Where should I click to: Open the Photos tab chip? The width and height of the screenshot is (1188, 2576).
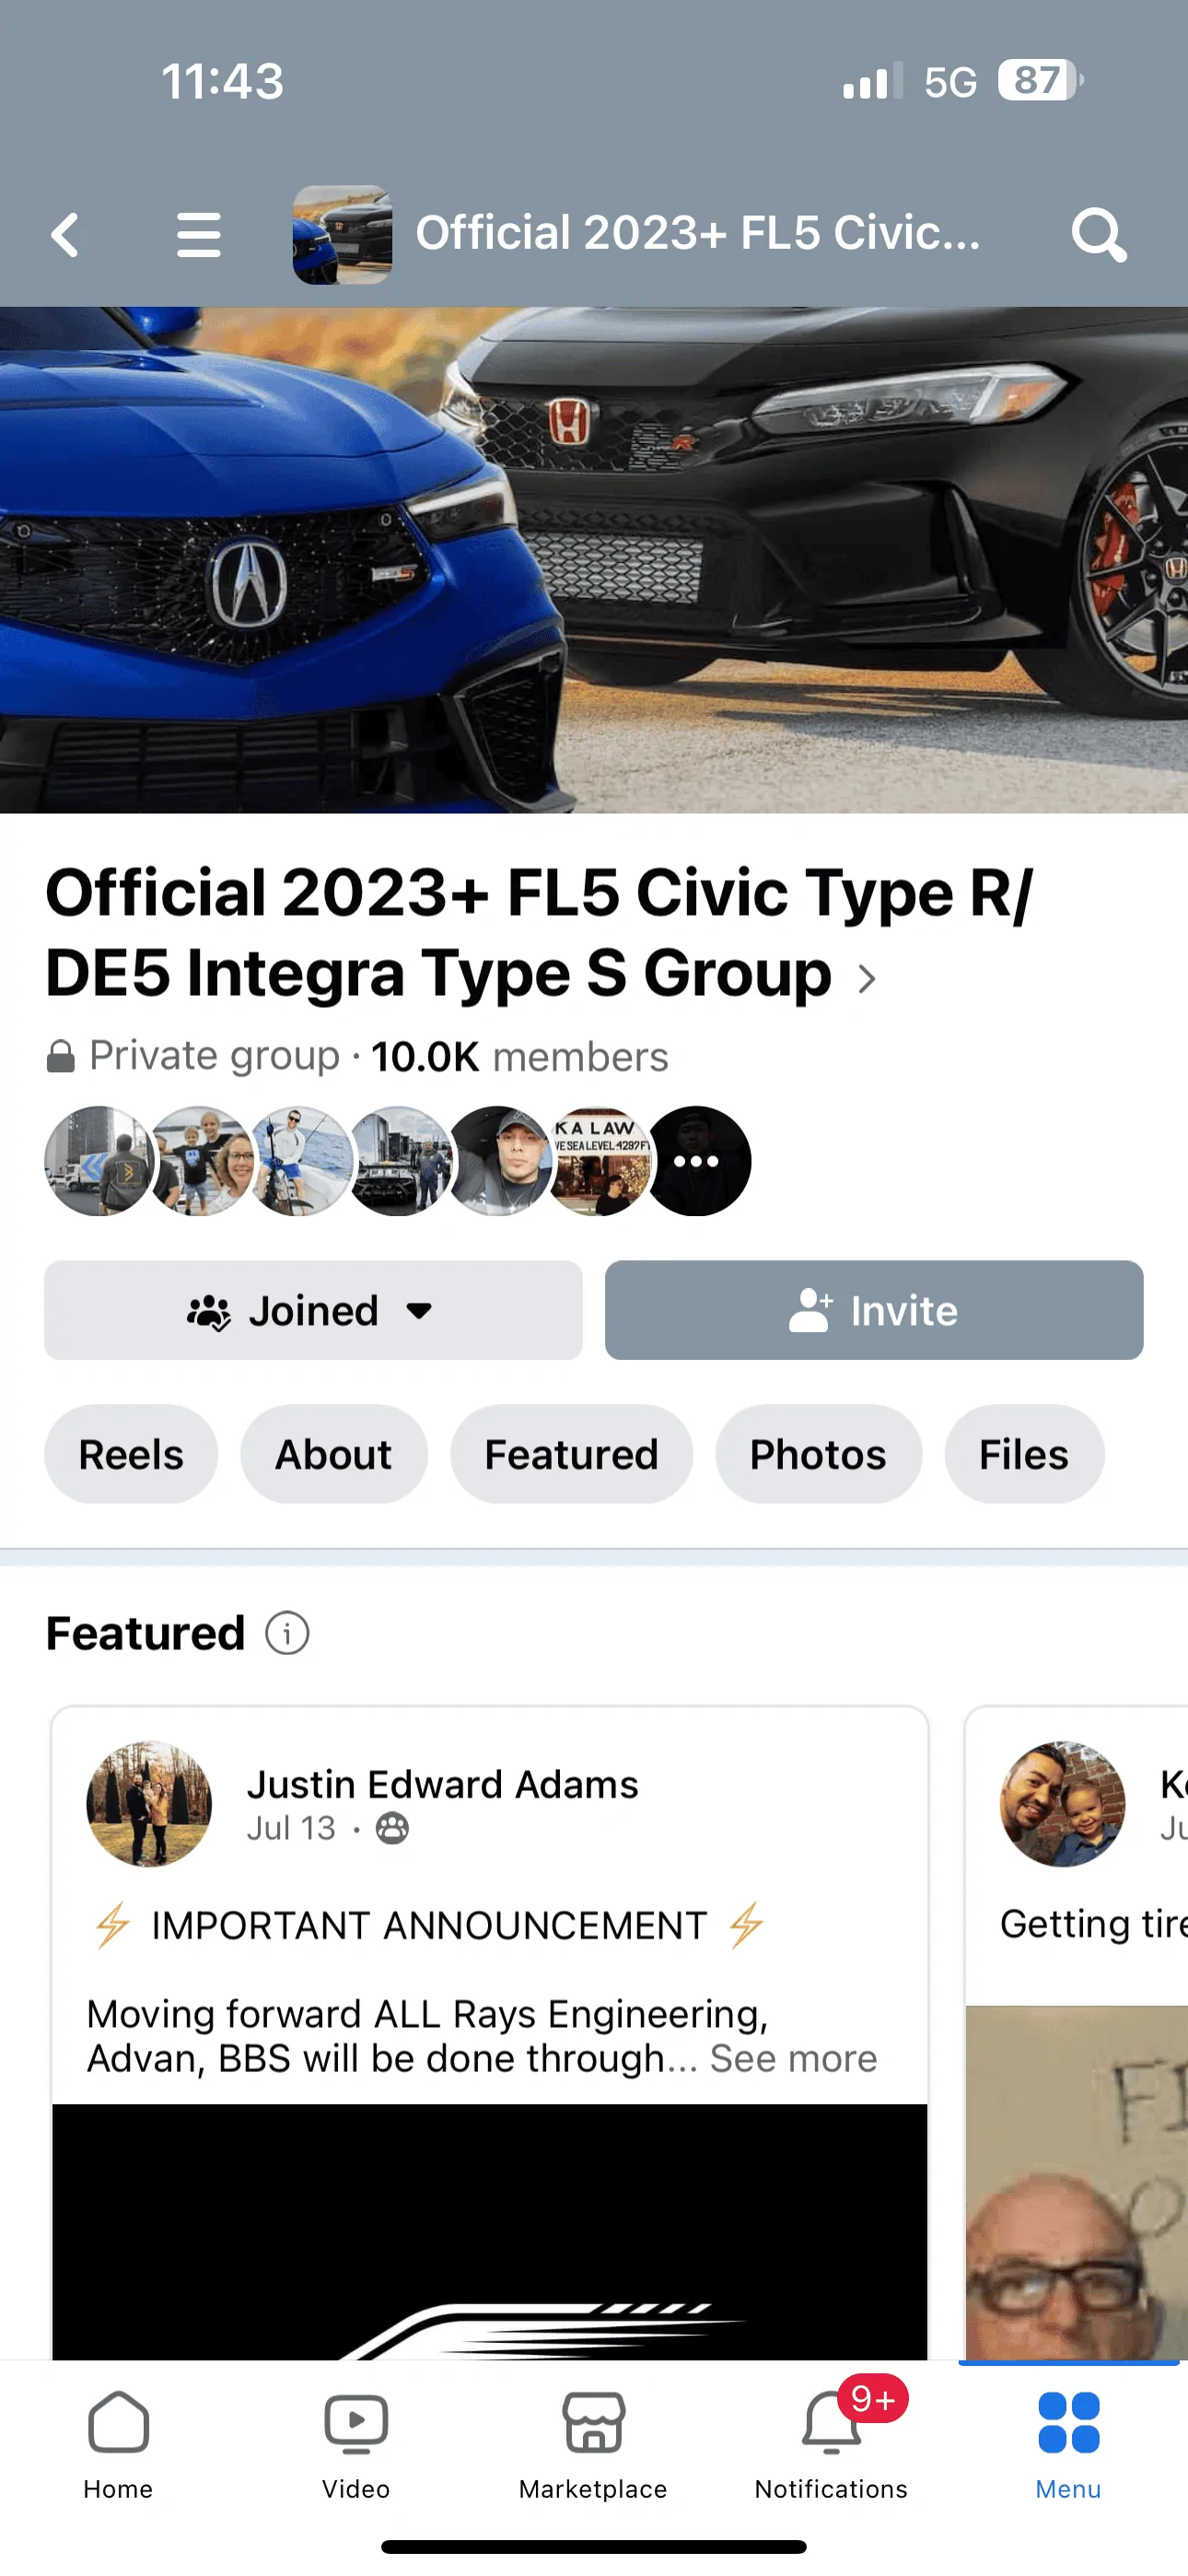(817, 1454)
